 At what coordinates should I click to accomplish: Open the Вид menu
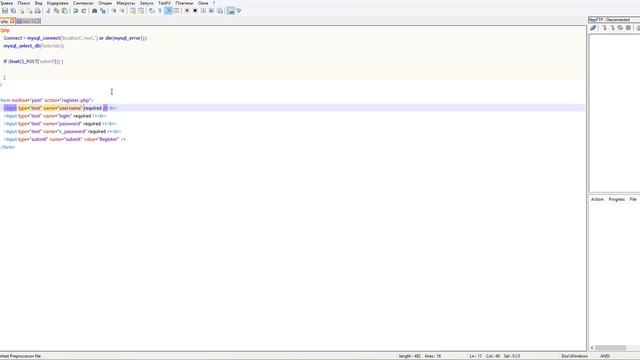[x=38, y=3]
